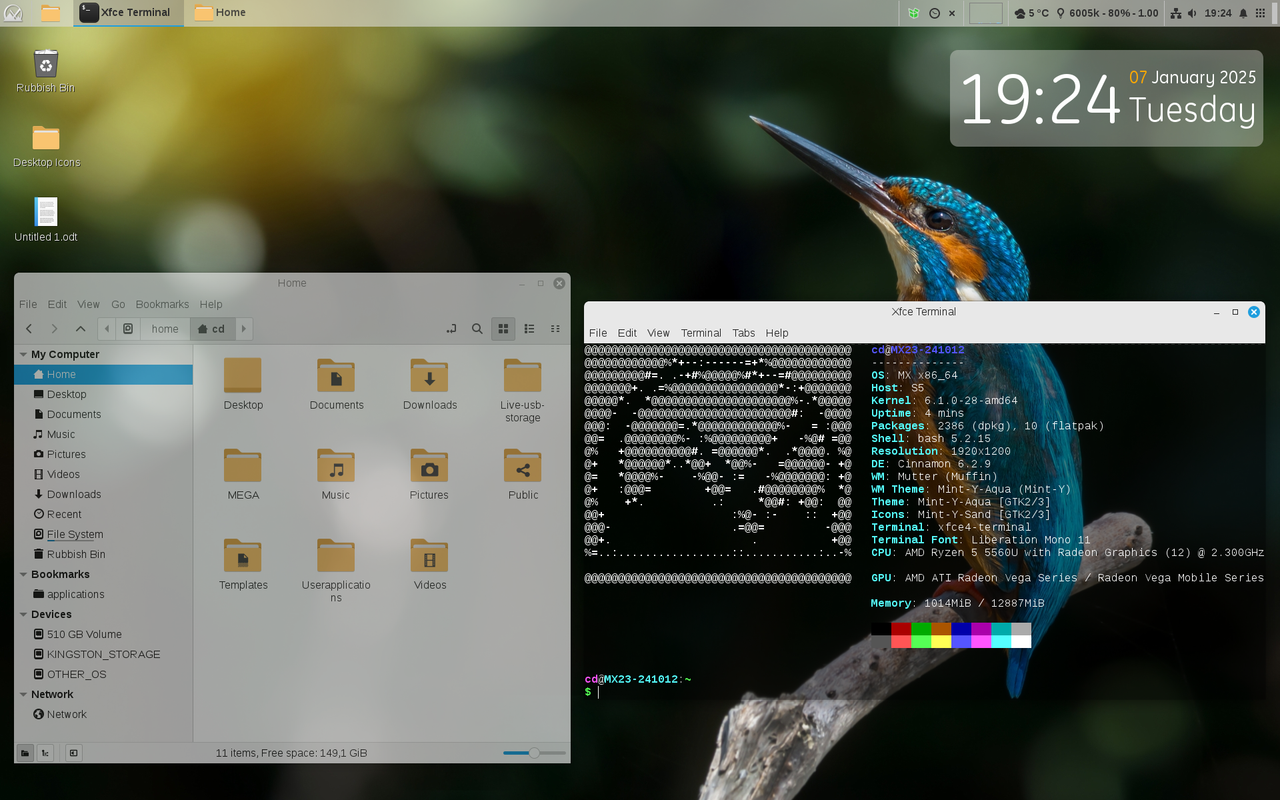Open search in file manager
The height and width of the screenshot is (800, 1280).
click(478, 328)
